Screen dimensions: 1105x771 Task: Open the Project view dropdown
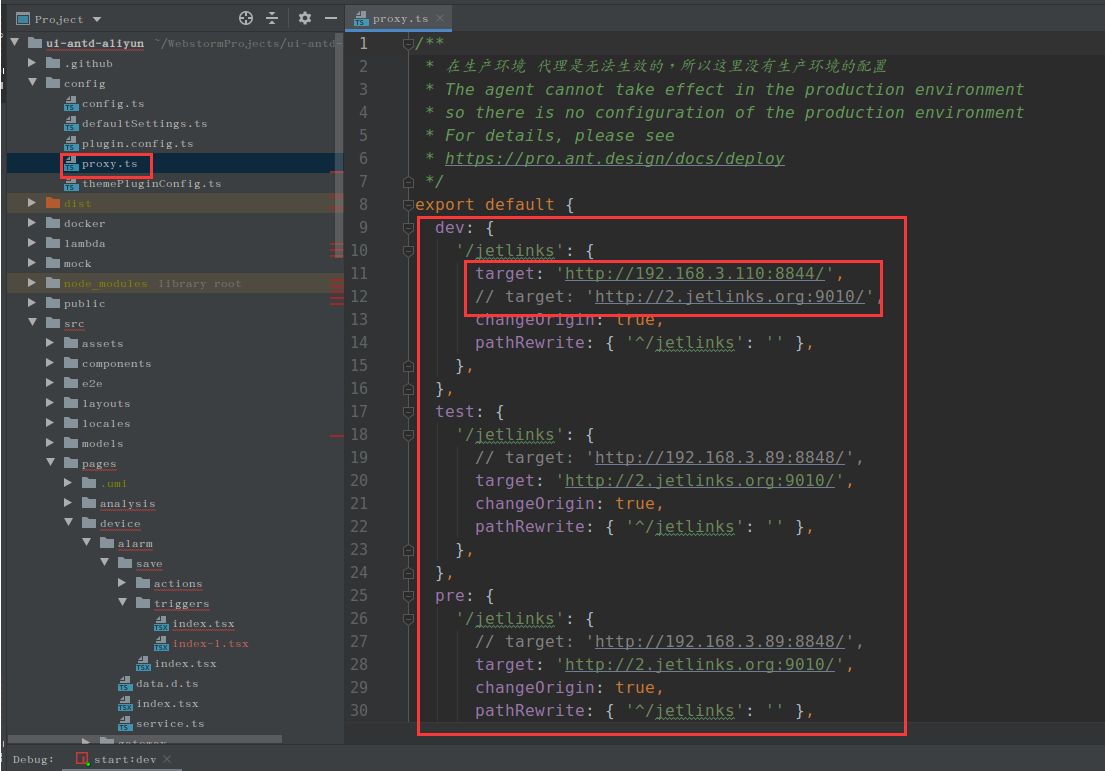click(x=96, y=19)
